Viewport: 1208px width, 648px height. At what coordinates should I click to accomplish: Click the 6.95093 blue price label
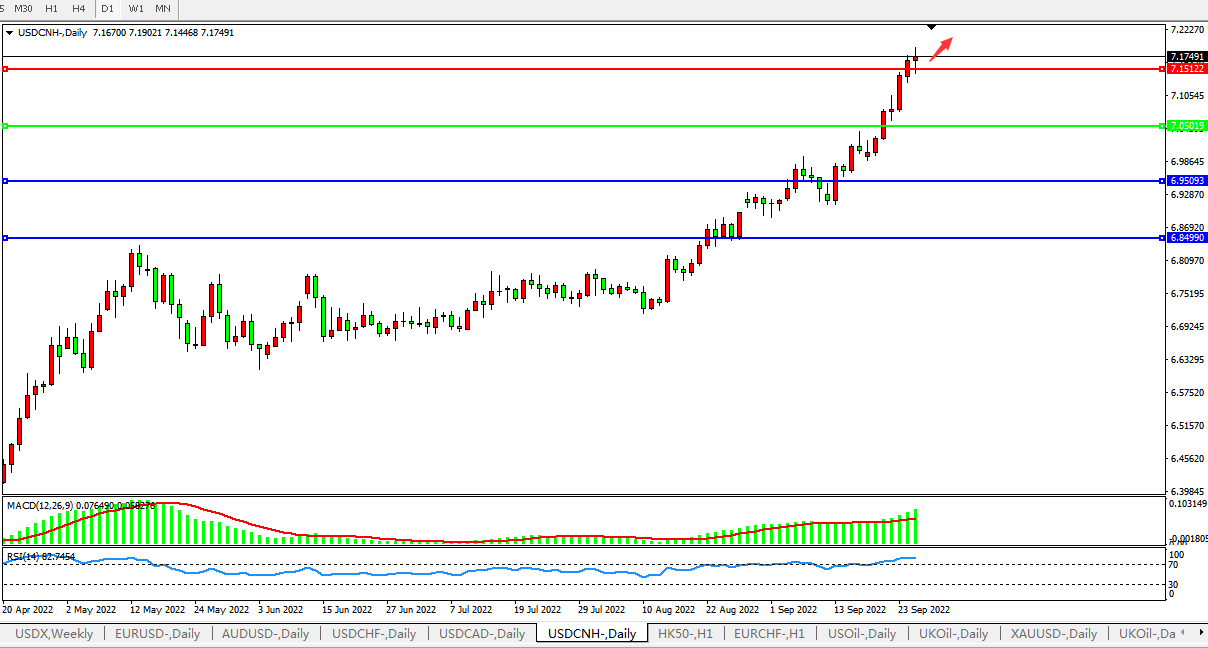(1186, 181)
